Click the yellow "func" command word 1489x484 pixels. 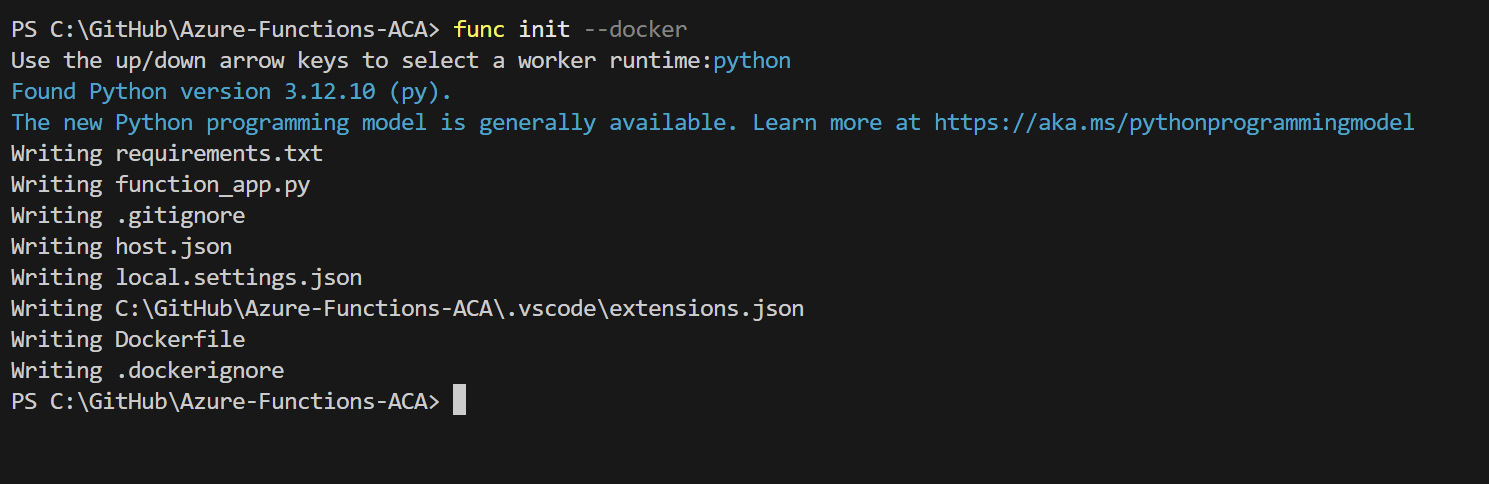[x=479, y=30]
